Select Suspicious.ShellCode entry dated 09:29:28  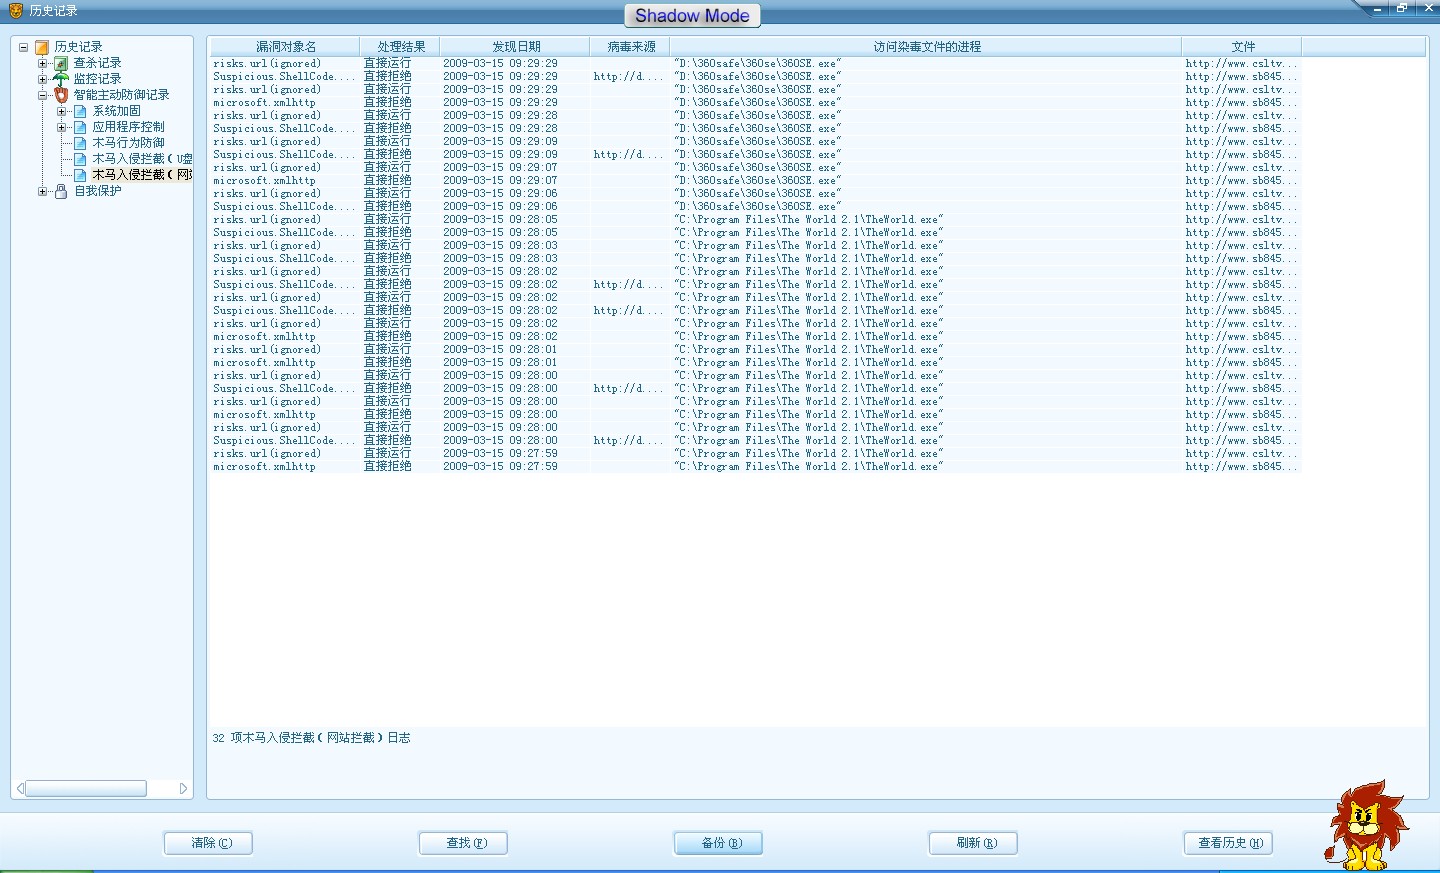755,129
